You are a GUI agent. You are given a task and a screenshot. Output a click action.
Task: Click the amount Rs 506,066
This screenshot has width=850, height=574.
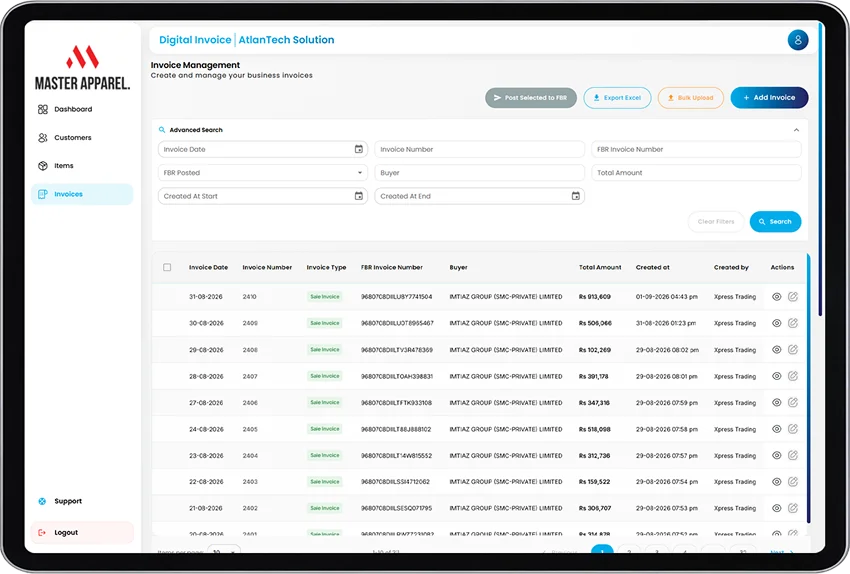(x=595, y=324)
